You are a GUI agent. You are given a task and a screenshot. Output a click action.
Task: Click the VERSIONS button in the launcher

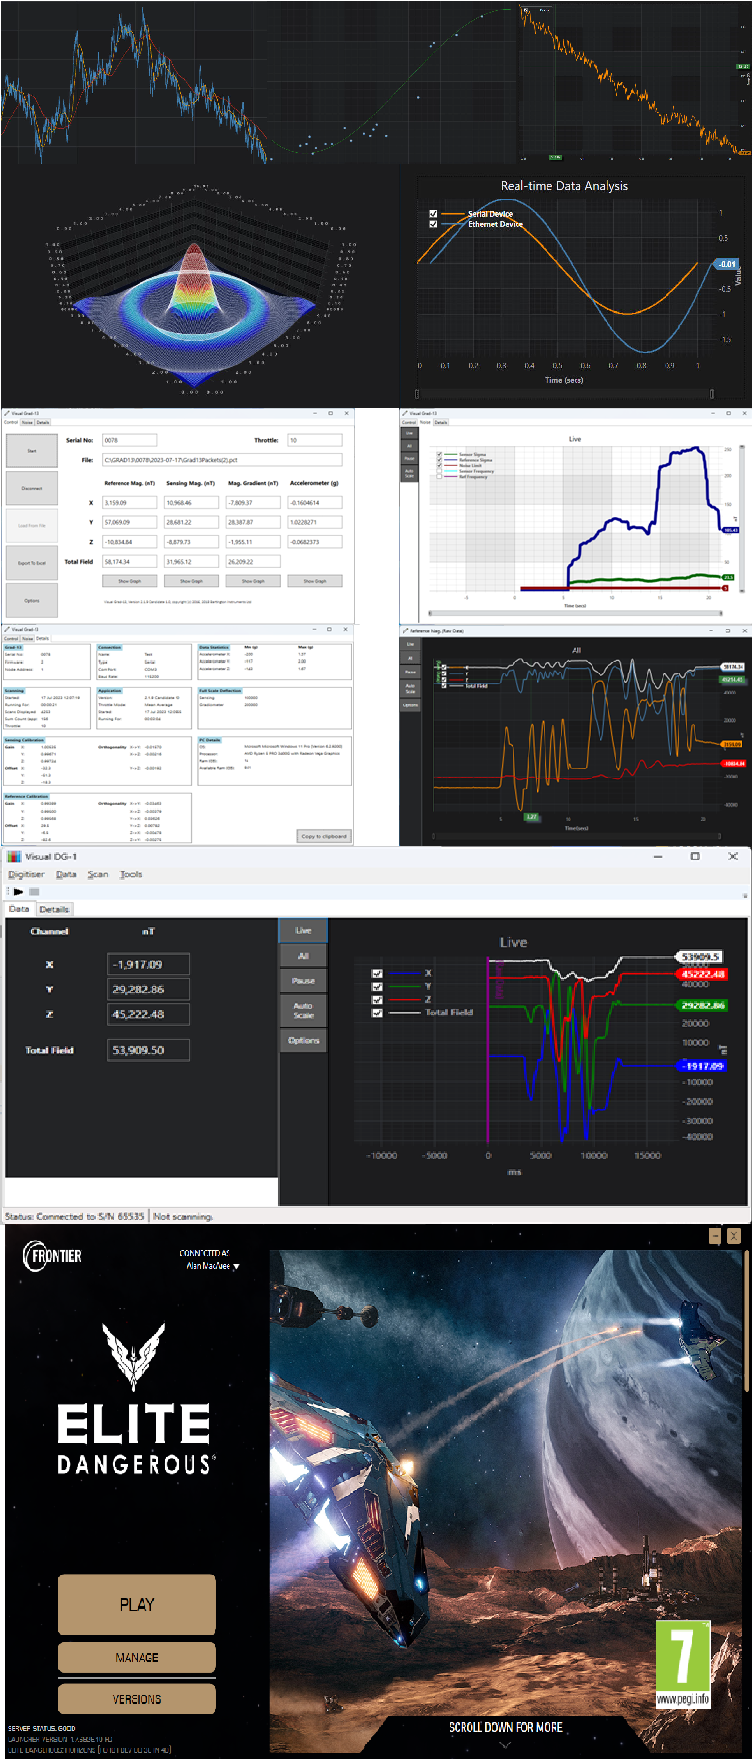(137, 1699)
